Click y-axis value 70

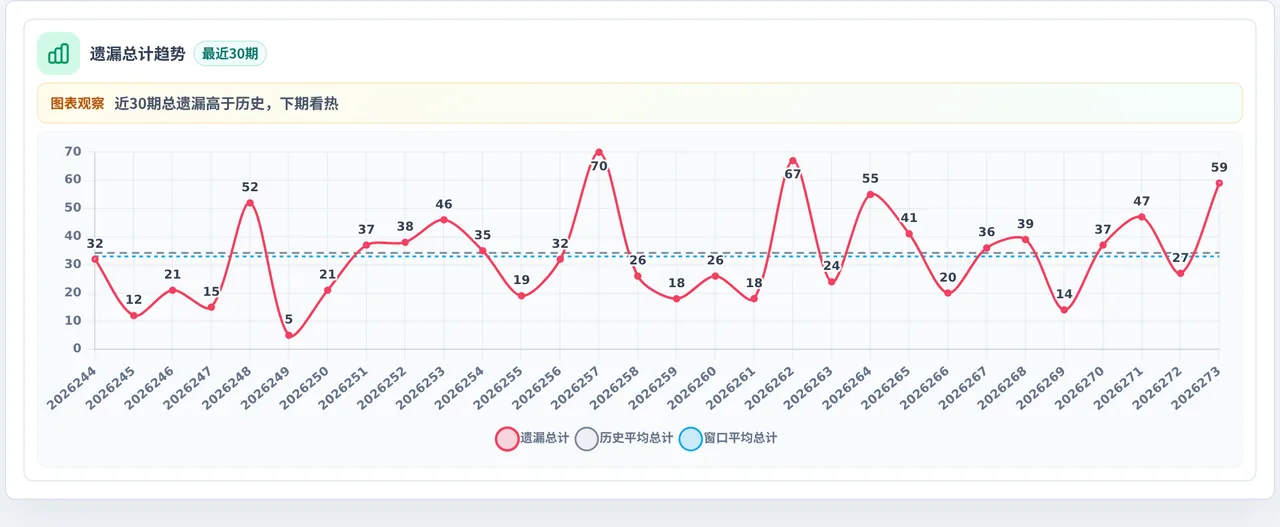click(73, 152)
